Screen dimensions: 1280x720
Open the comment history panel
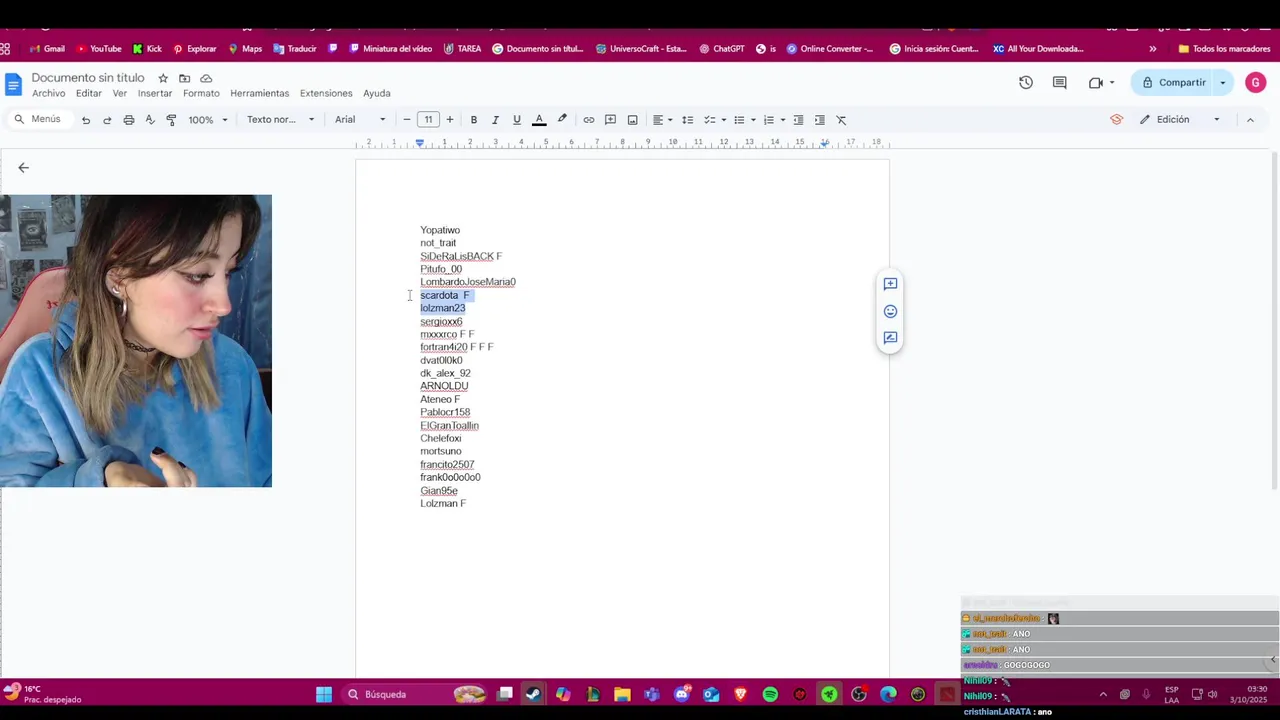pyautogui.click(x=1060, y=83)
